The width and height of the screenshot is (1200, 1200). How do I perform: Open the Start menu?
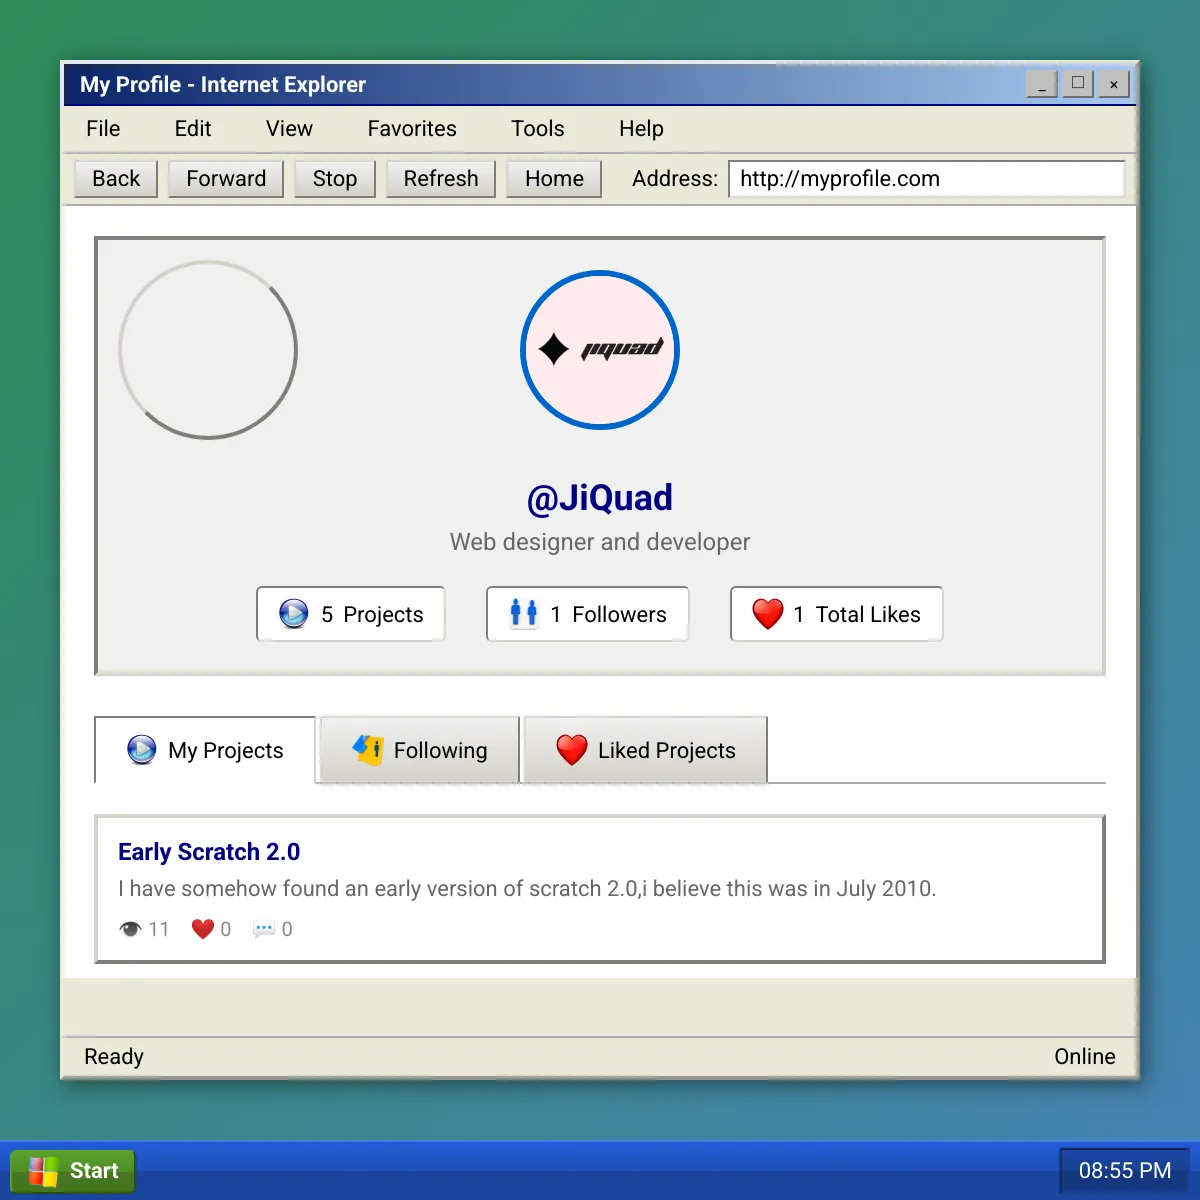point(72,1171)
